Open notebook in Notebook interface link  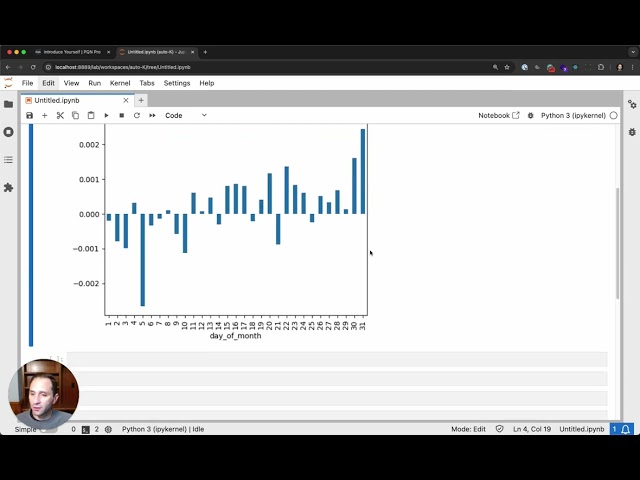coord(499,116)
